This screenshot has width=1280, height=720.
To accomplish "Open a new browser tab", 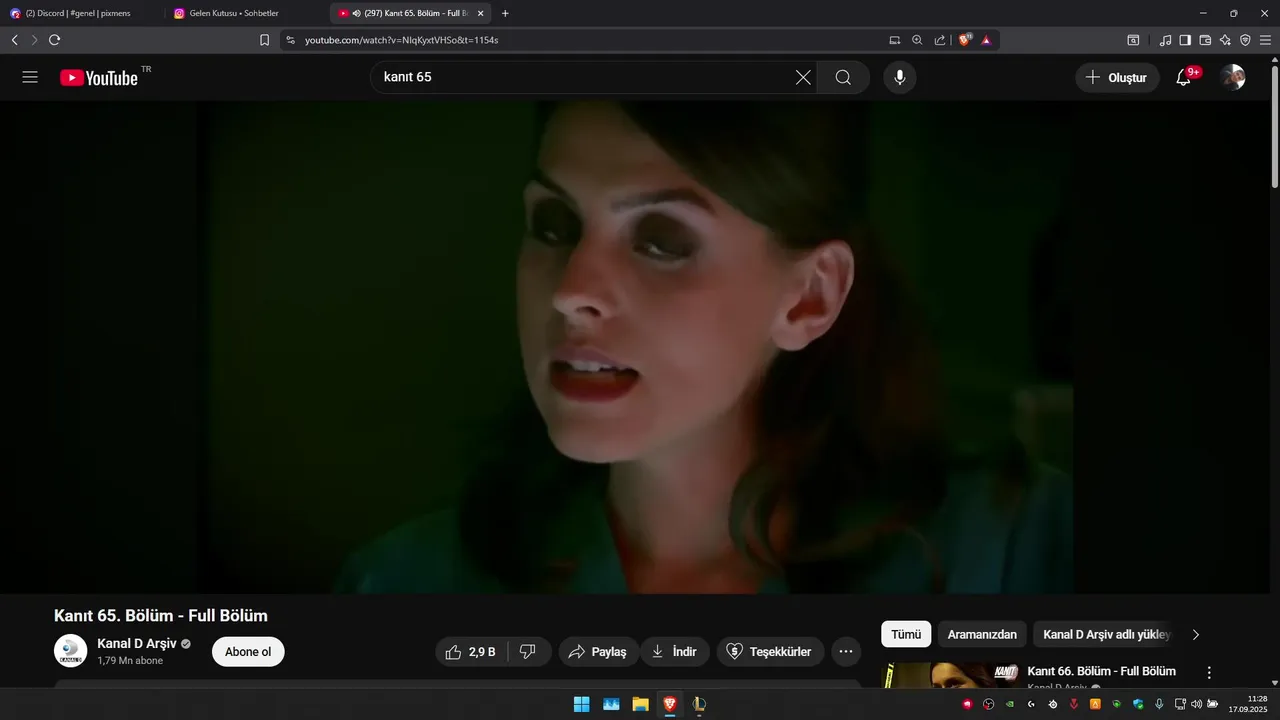I will (x=505, y=13).
